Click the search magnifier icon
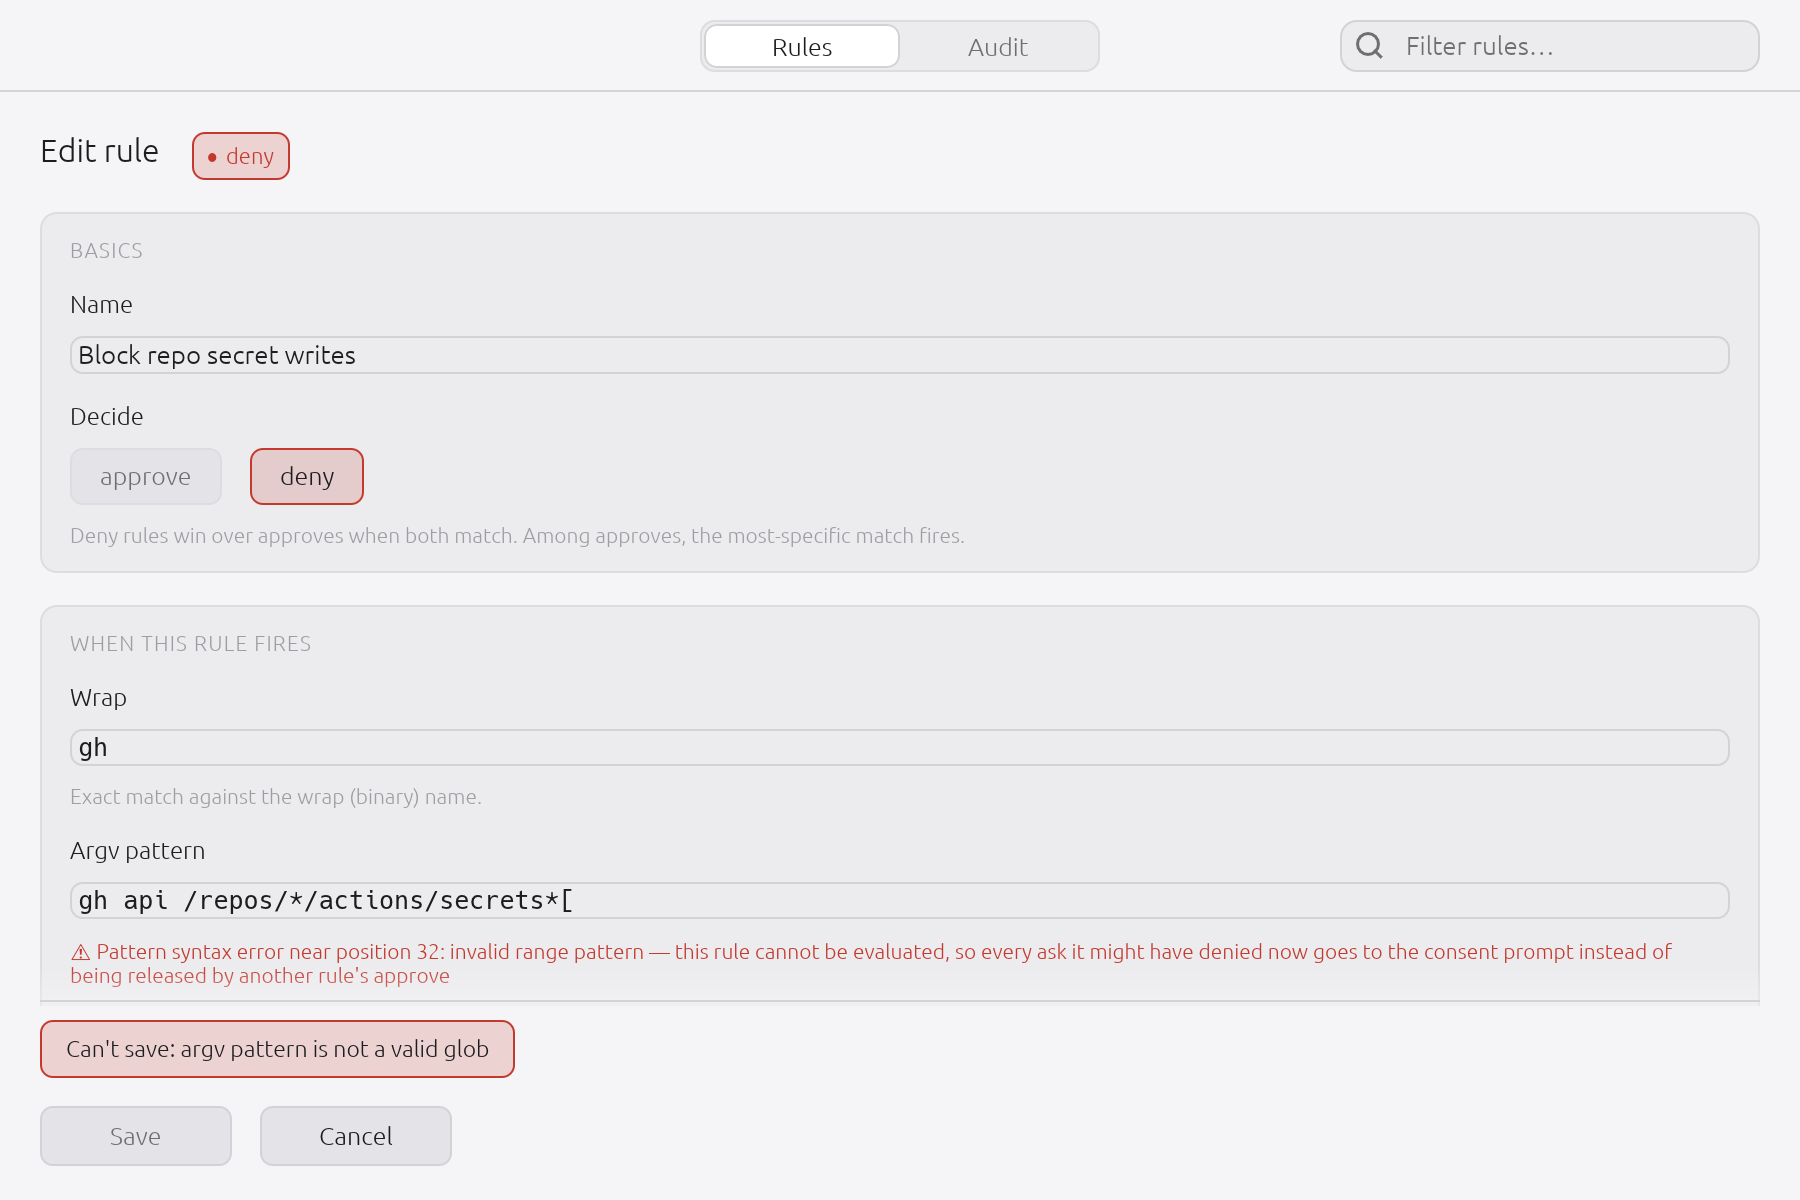This screenshot has width=1800, height=1200. (1369, 46)
